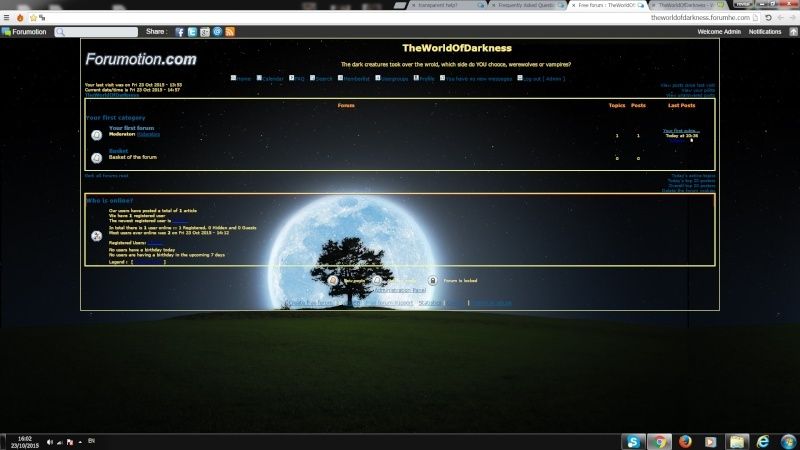View posts since last visit
Screen dimensions: 800x450
pos(688,85)
